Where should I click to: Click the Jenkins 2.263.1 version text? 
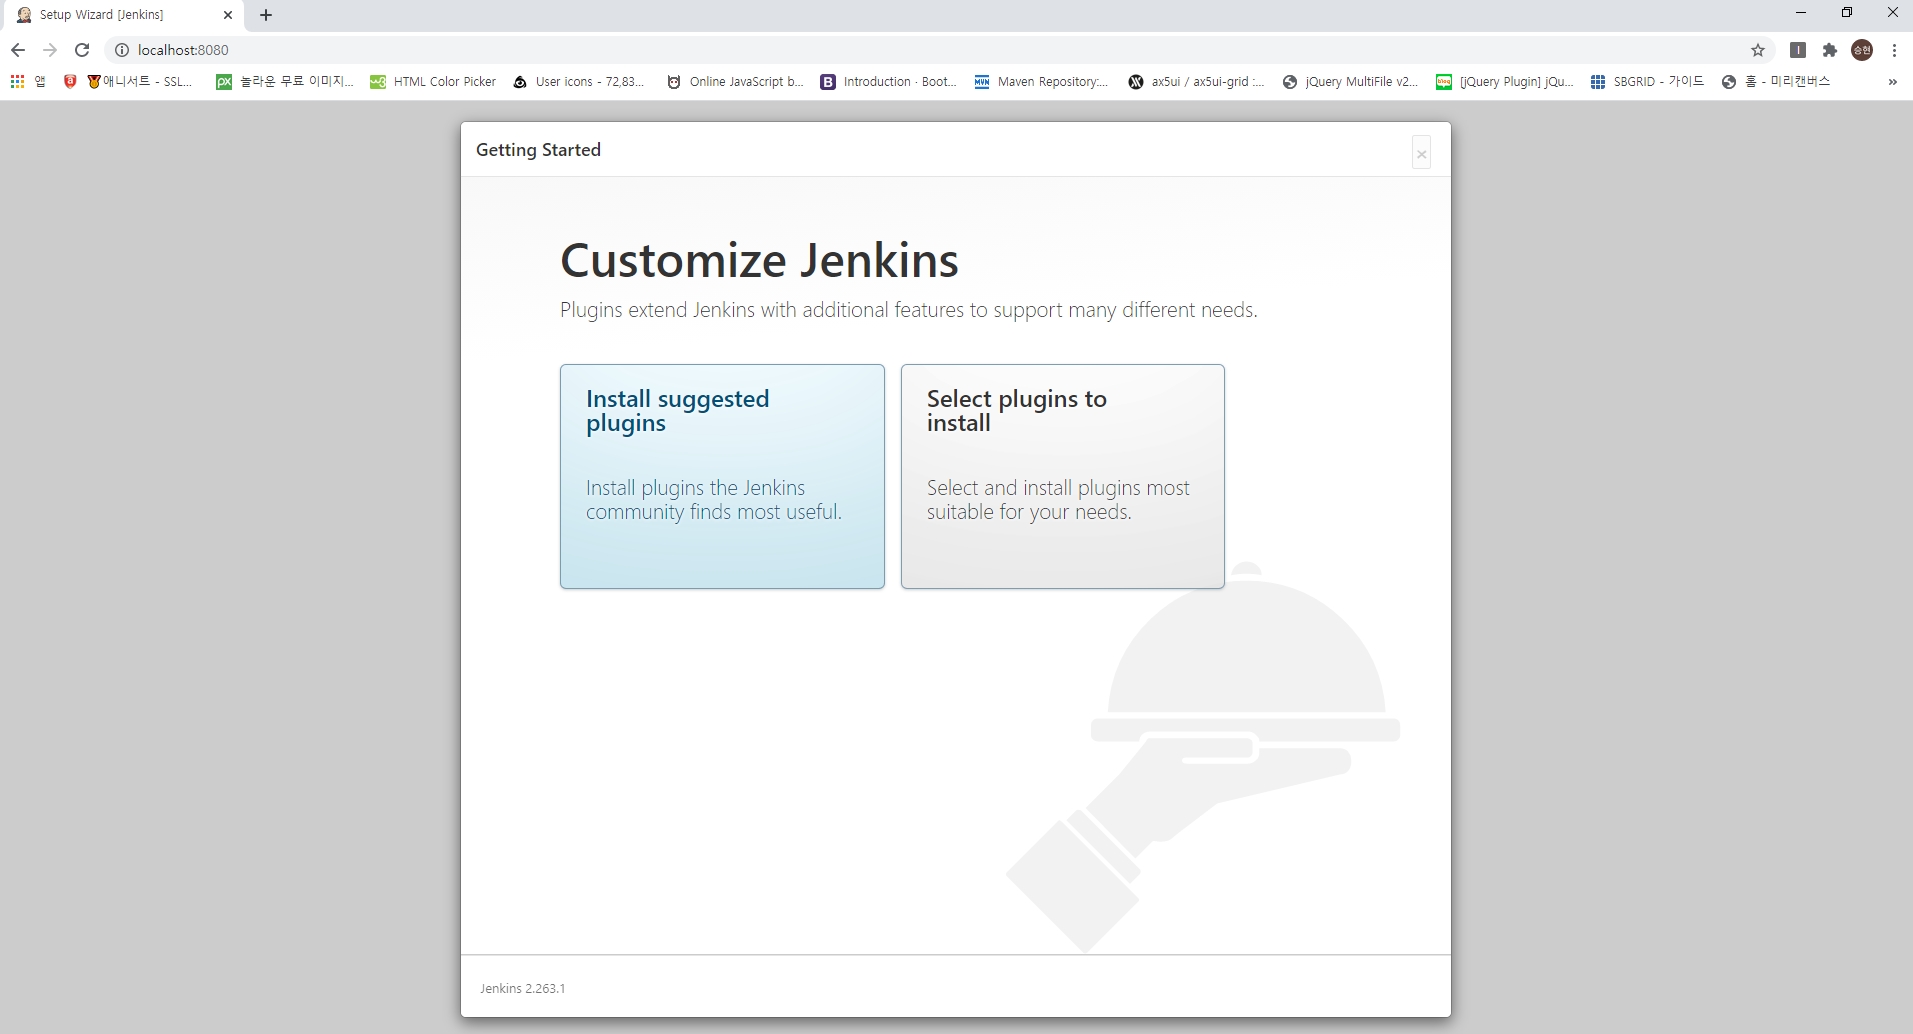click(x=522, y=988)
